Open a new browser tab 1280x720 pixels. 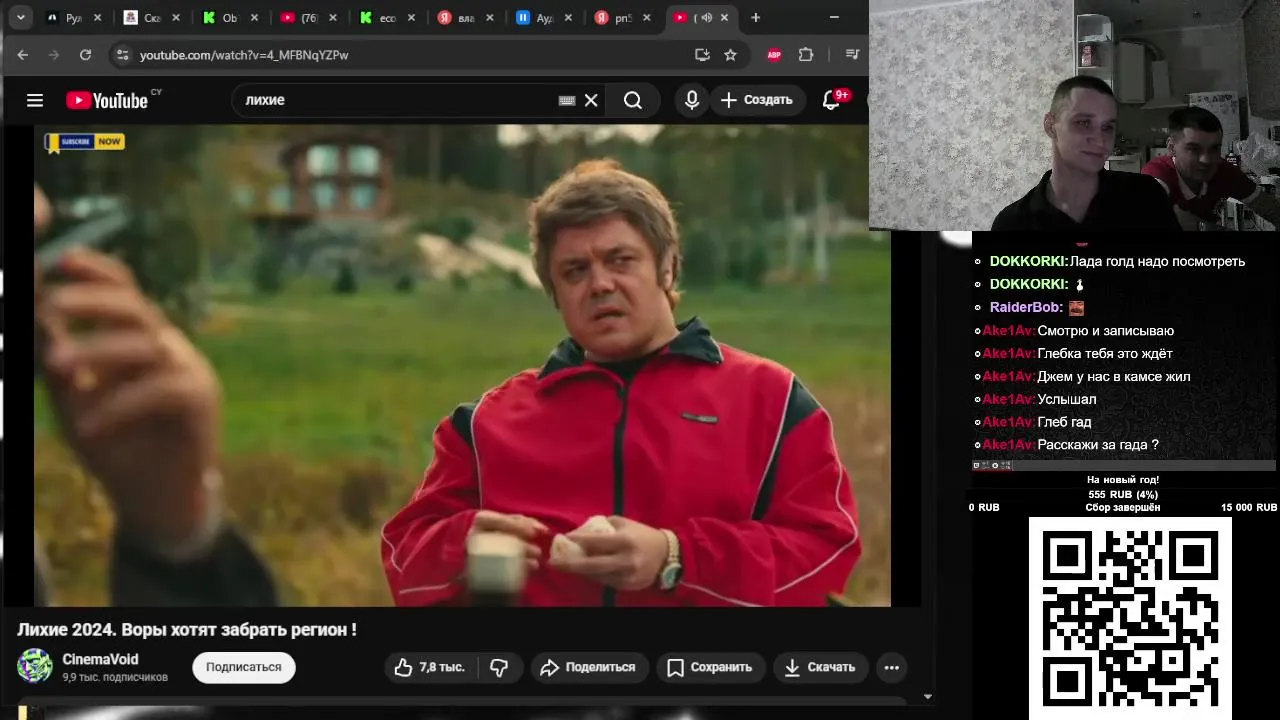point(756,17)
